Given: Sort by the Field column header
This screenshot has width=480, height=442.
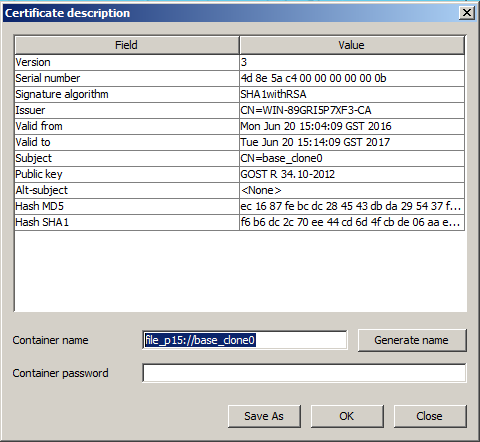Looking at the screenshot, I should 127,45.
